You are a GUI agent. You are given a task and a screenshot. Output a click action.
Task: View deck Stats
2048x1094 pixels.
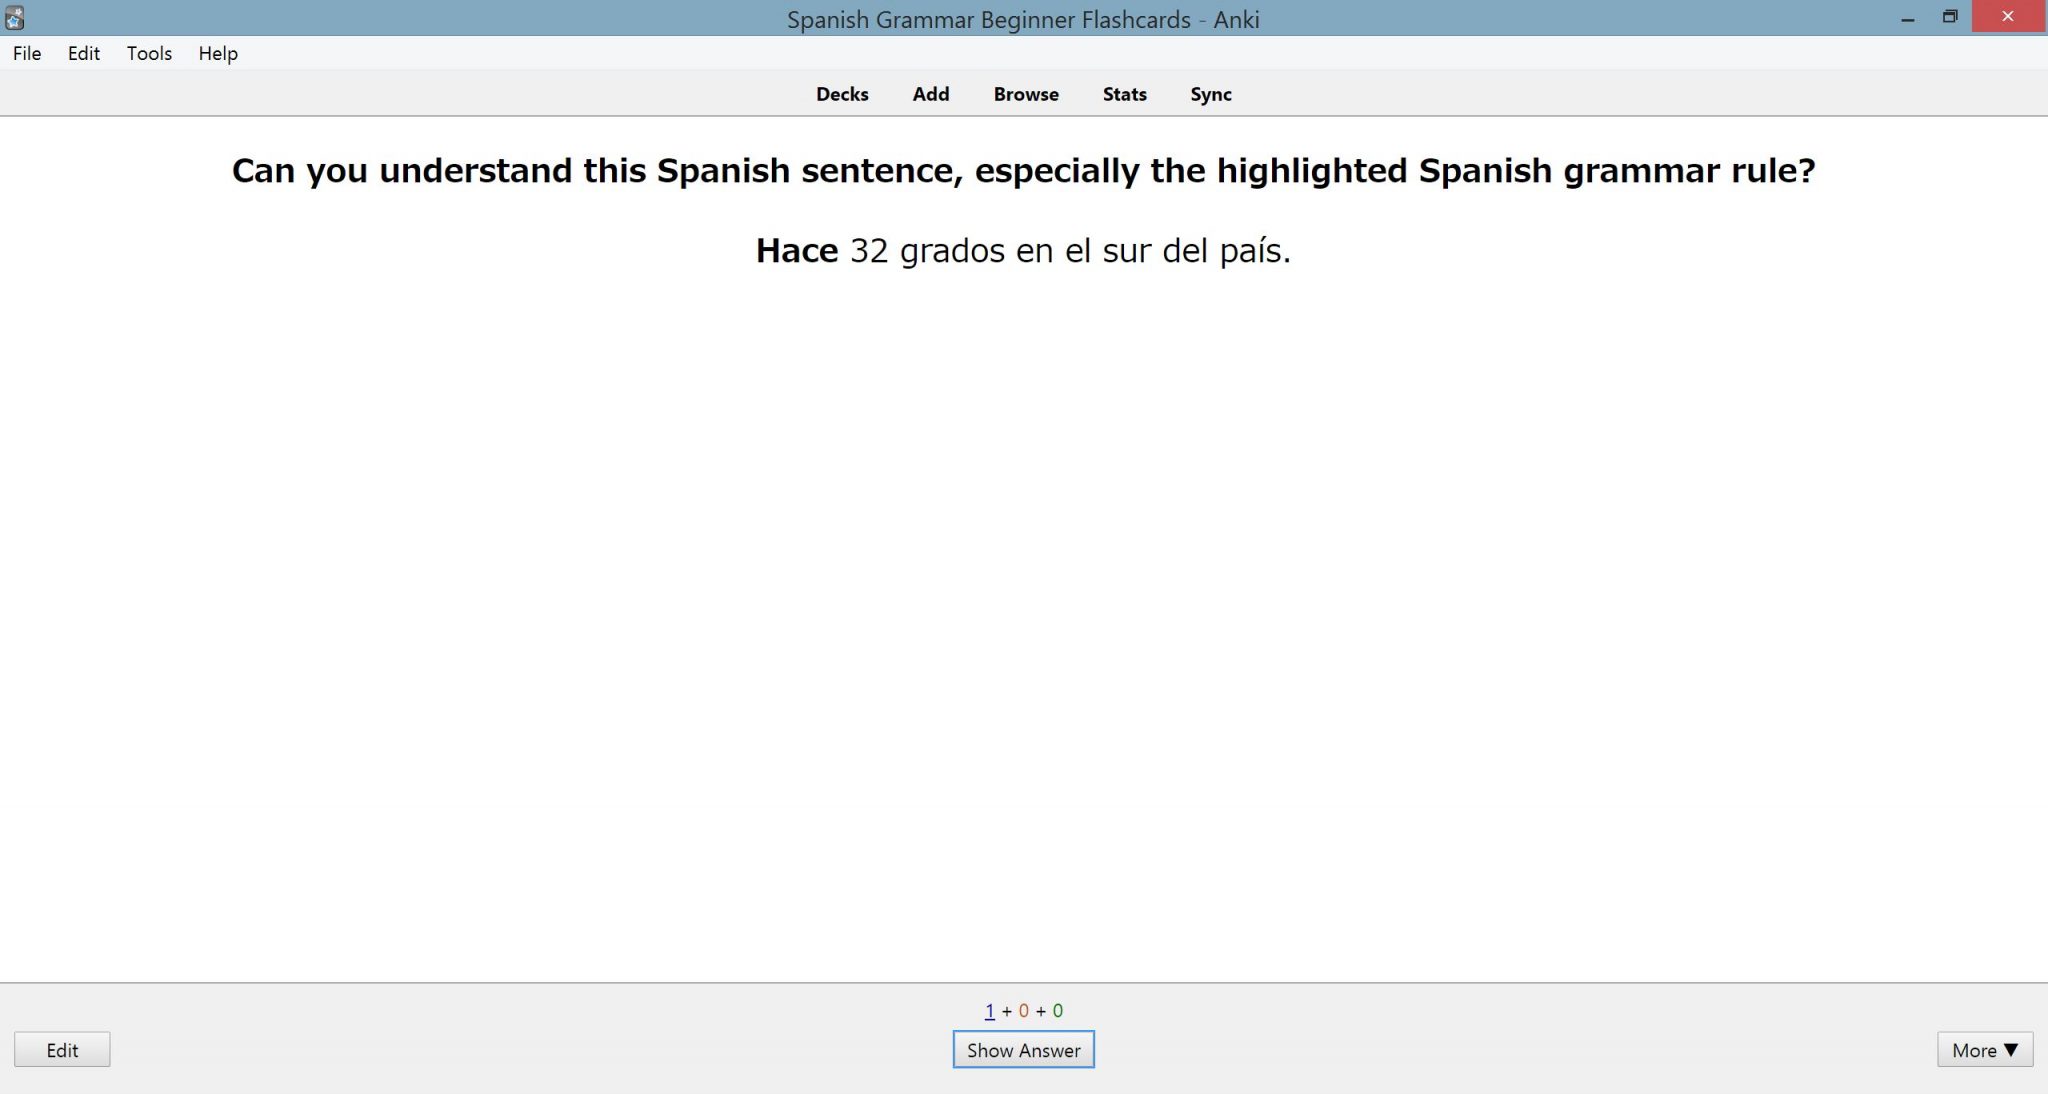[1123, 94]
